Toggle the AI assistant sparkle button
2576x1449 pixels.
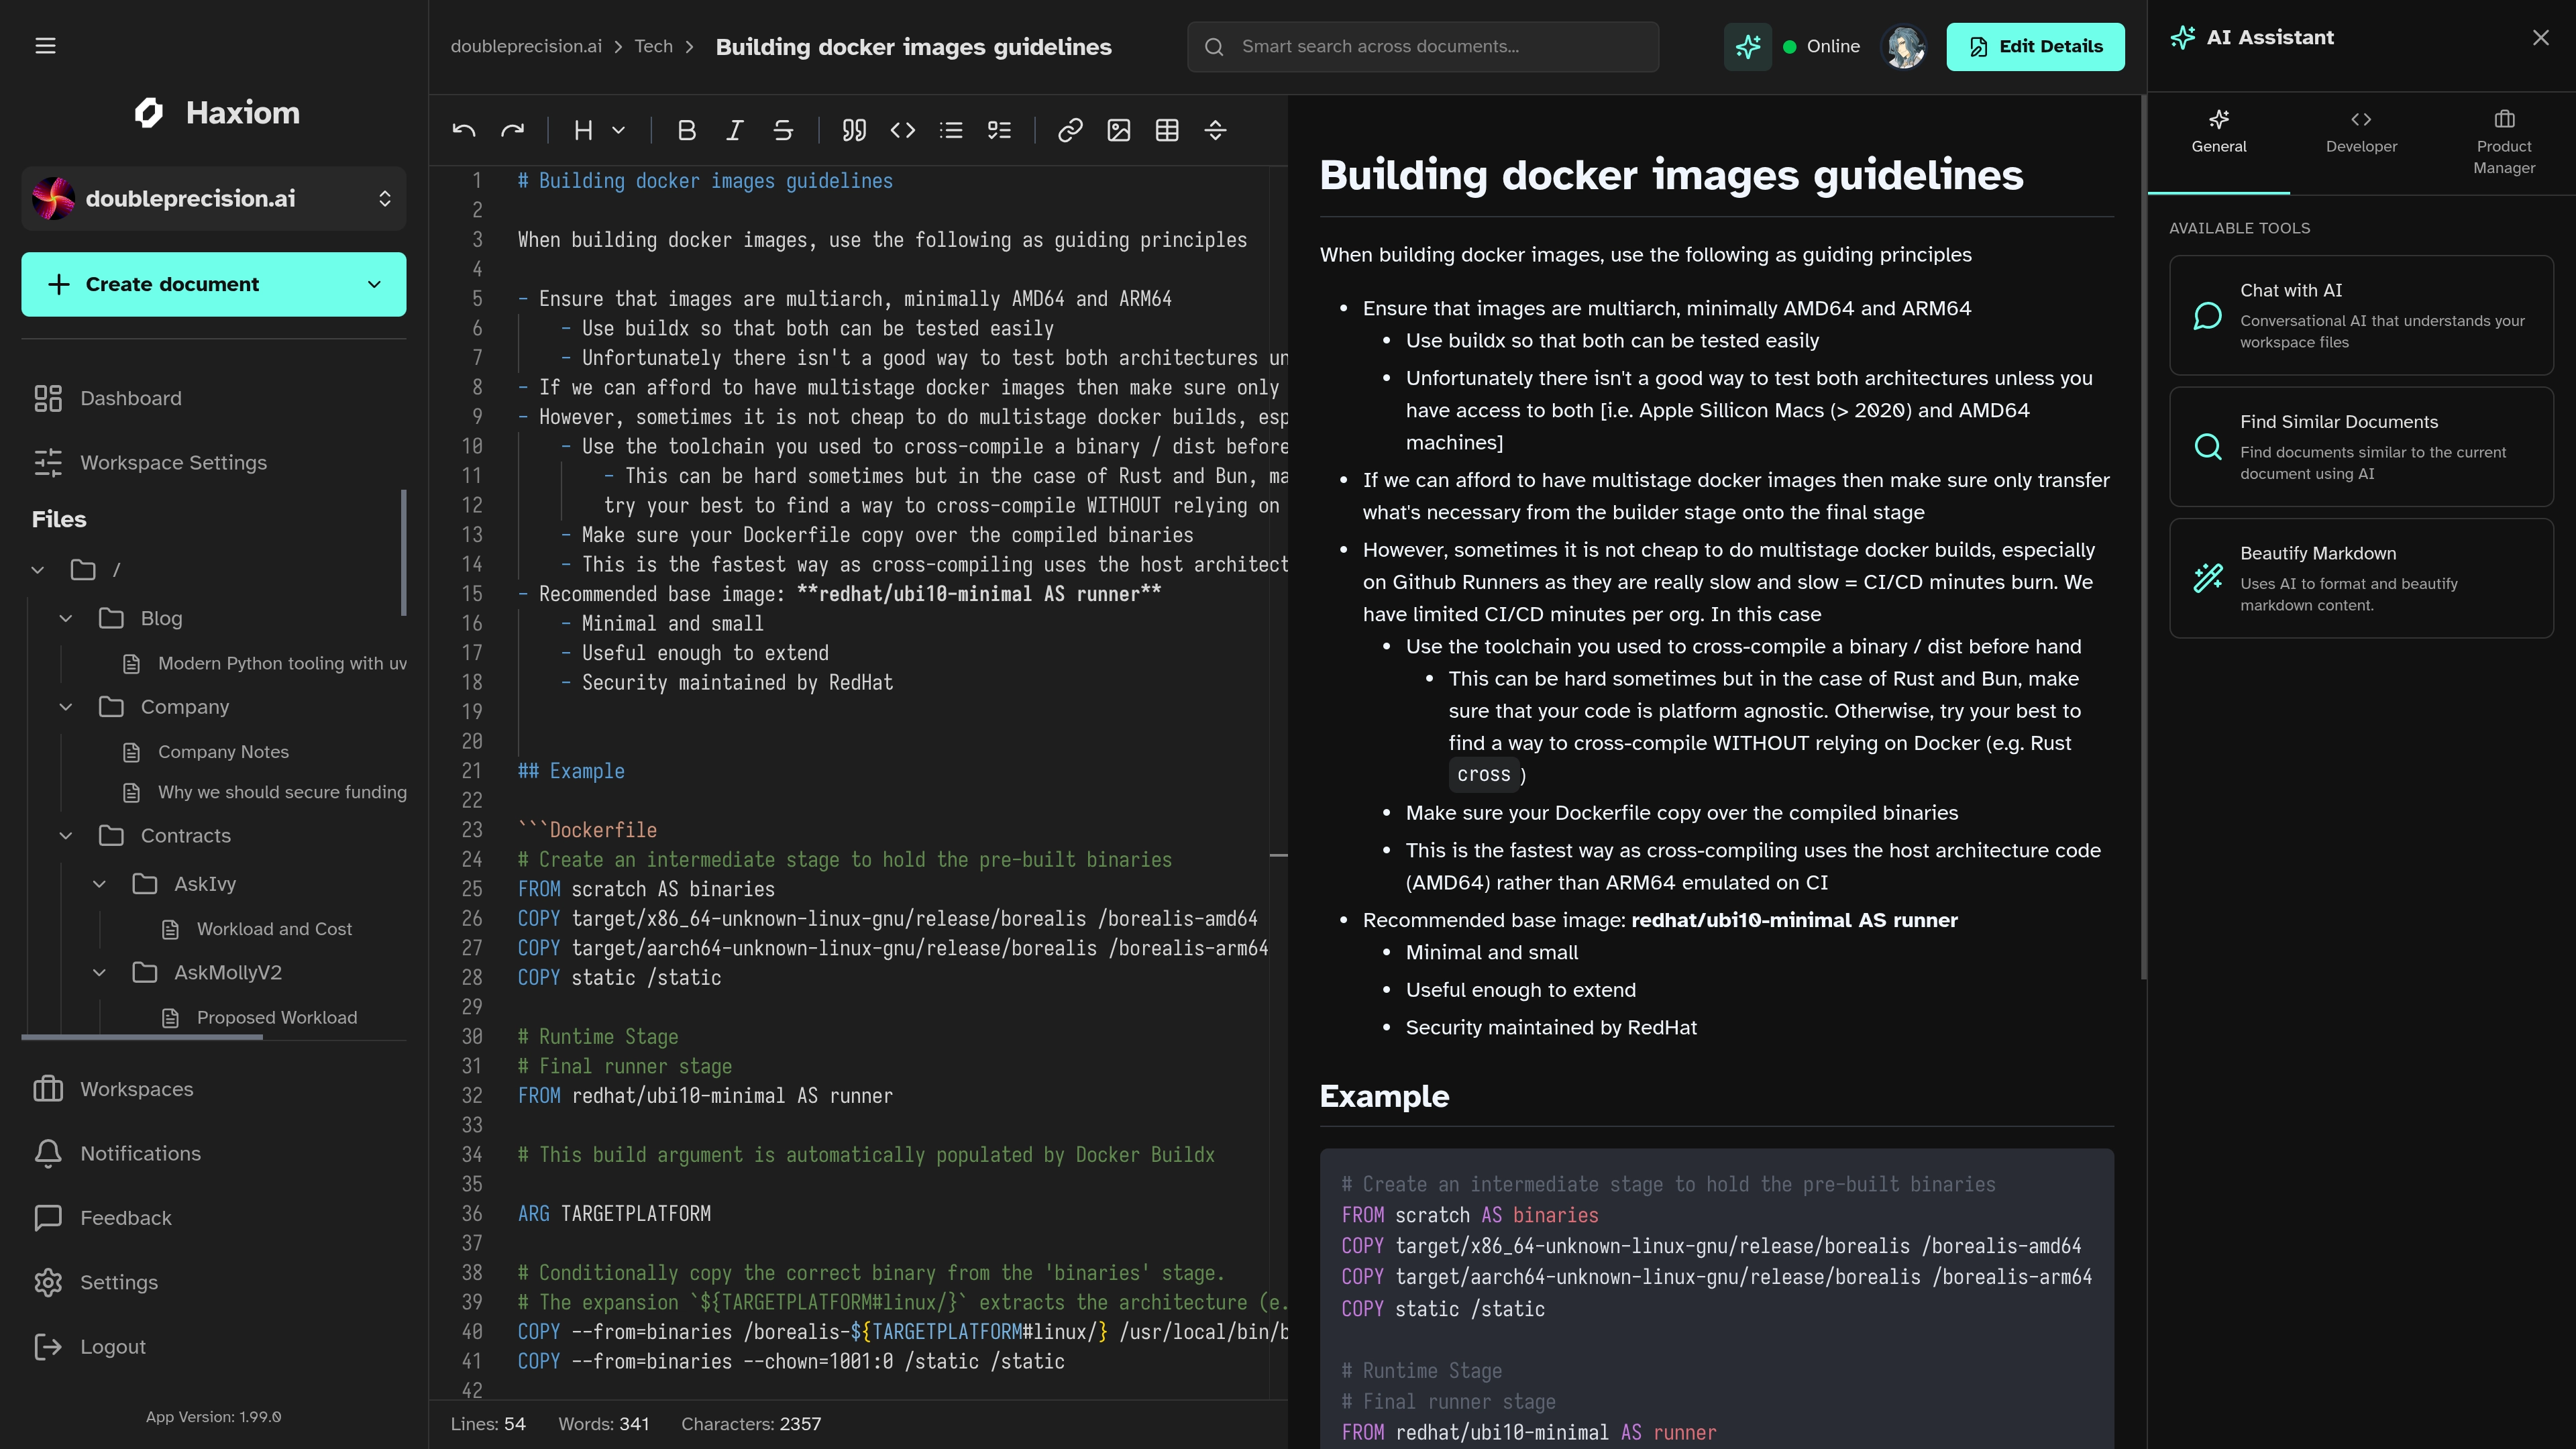tap(1747, 47)
